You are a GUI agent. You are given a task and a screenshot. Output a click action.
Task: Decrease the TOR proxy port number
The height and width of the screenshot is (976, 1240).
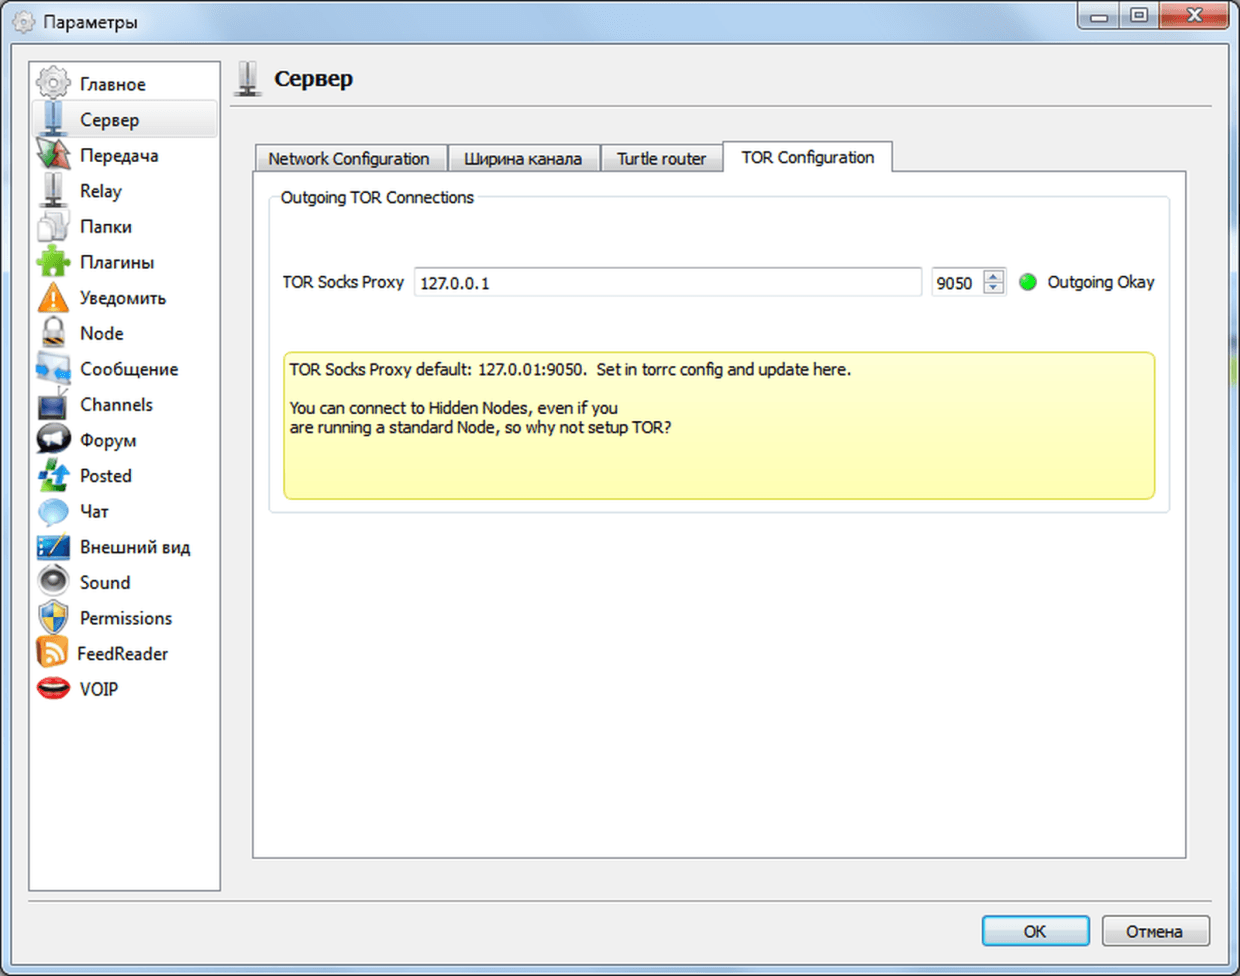[993, 289]
